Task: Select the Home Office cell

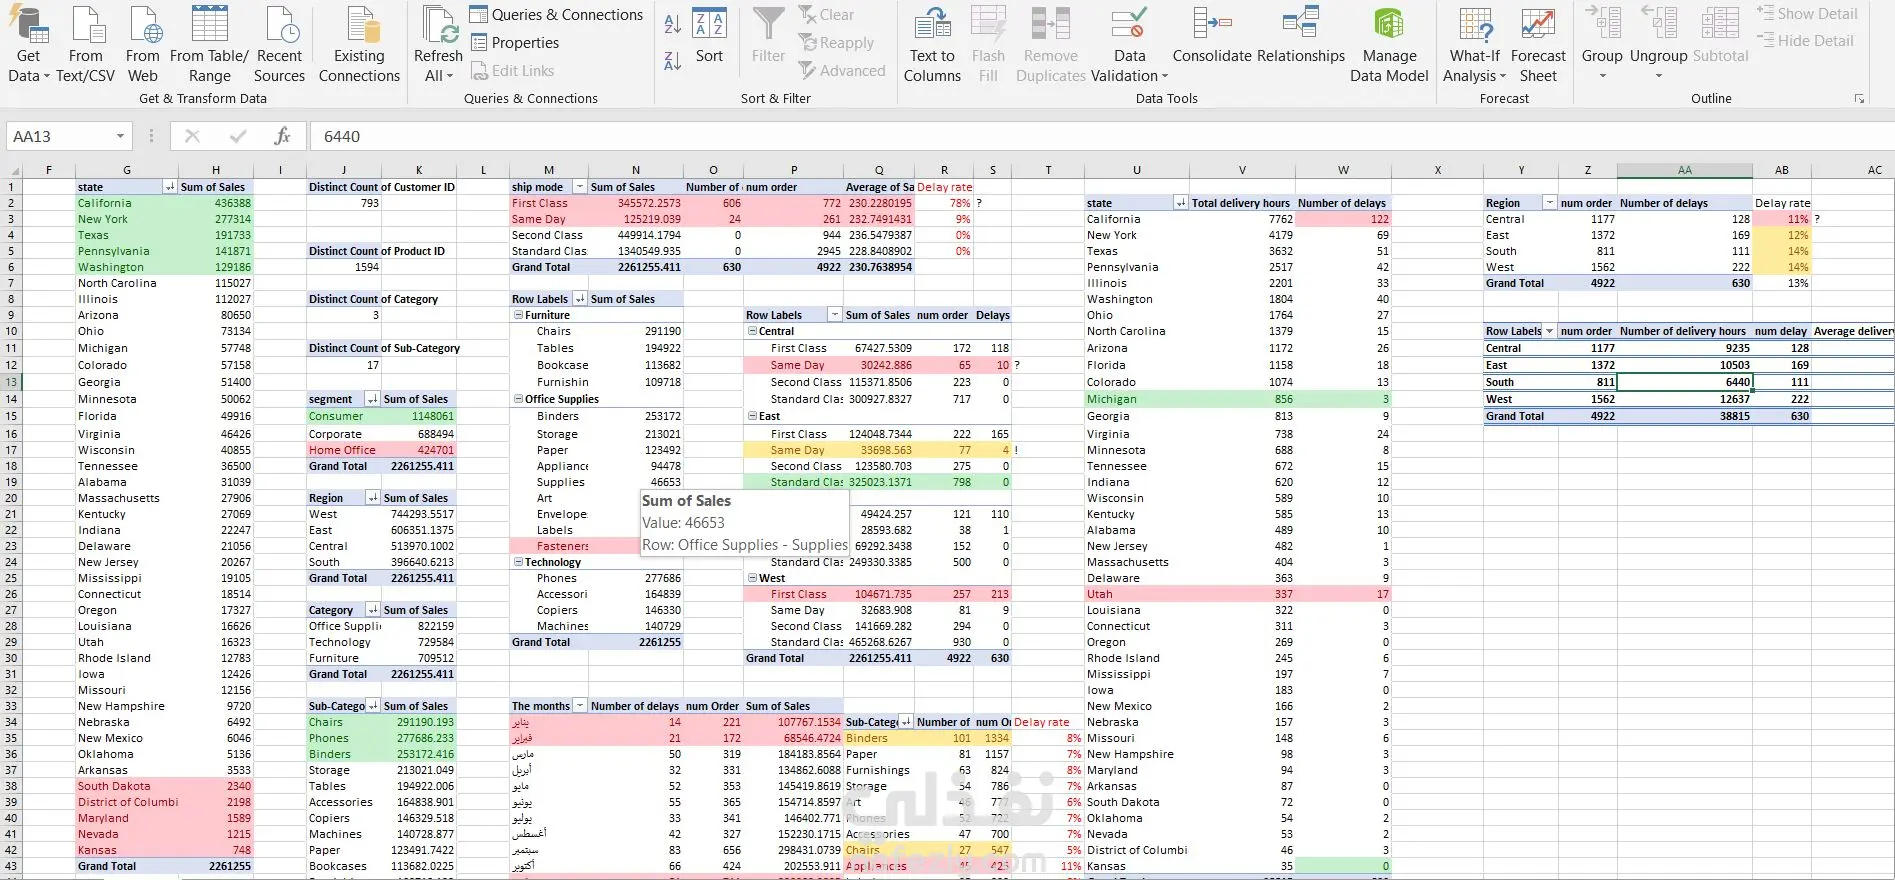Action: coord(343,450)
